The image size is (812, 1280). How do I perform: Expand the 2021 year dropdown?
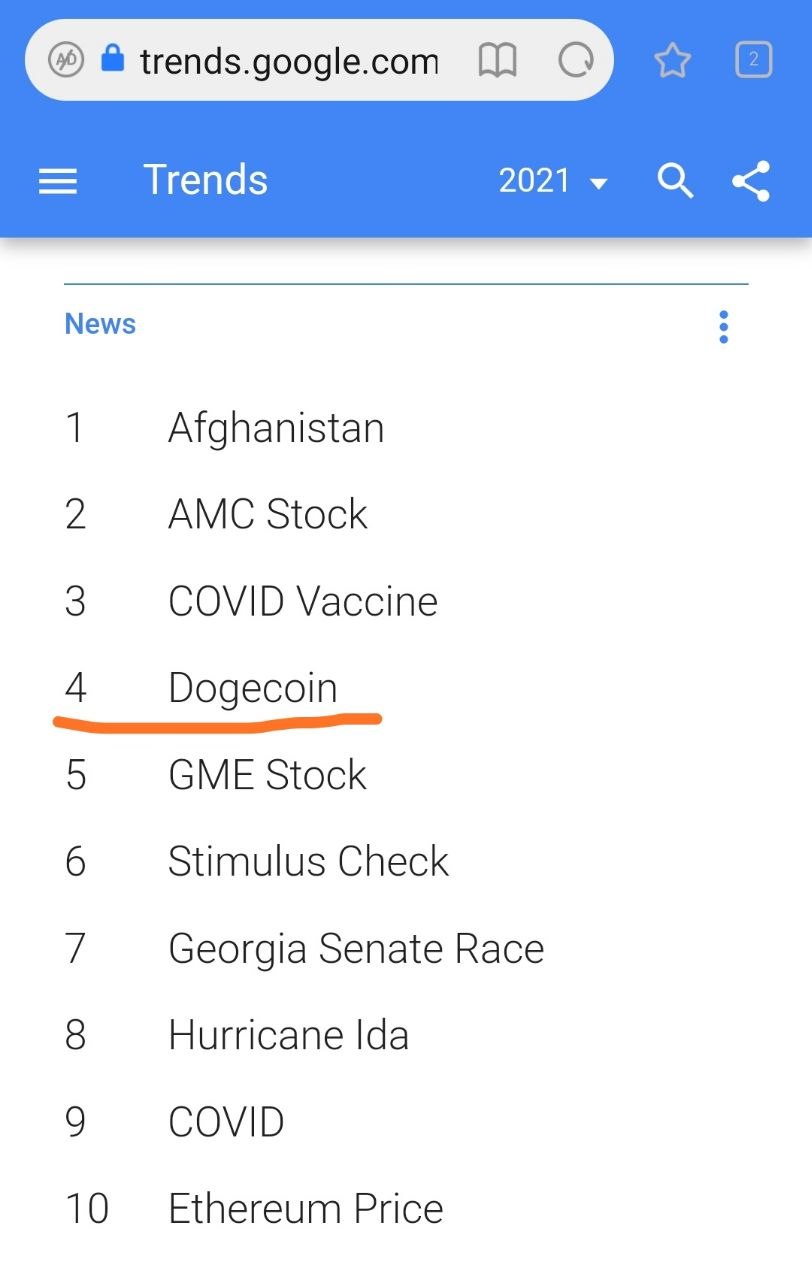tap(553, 181)
